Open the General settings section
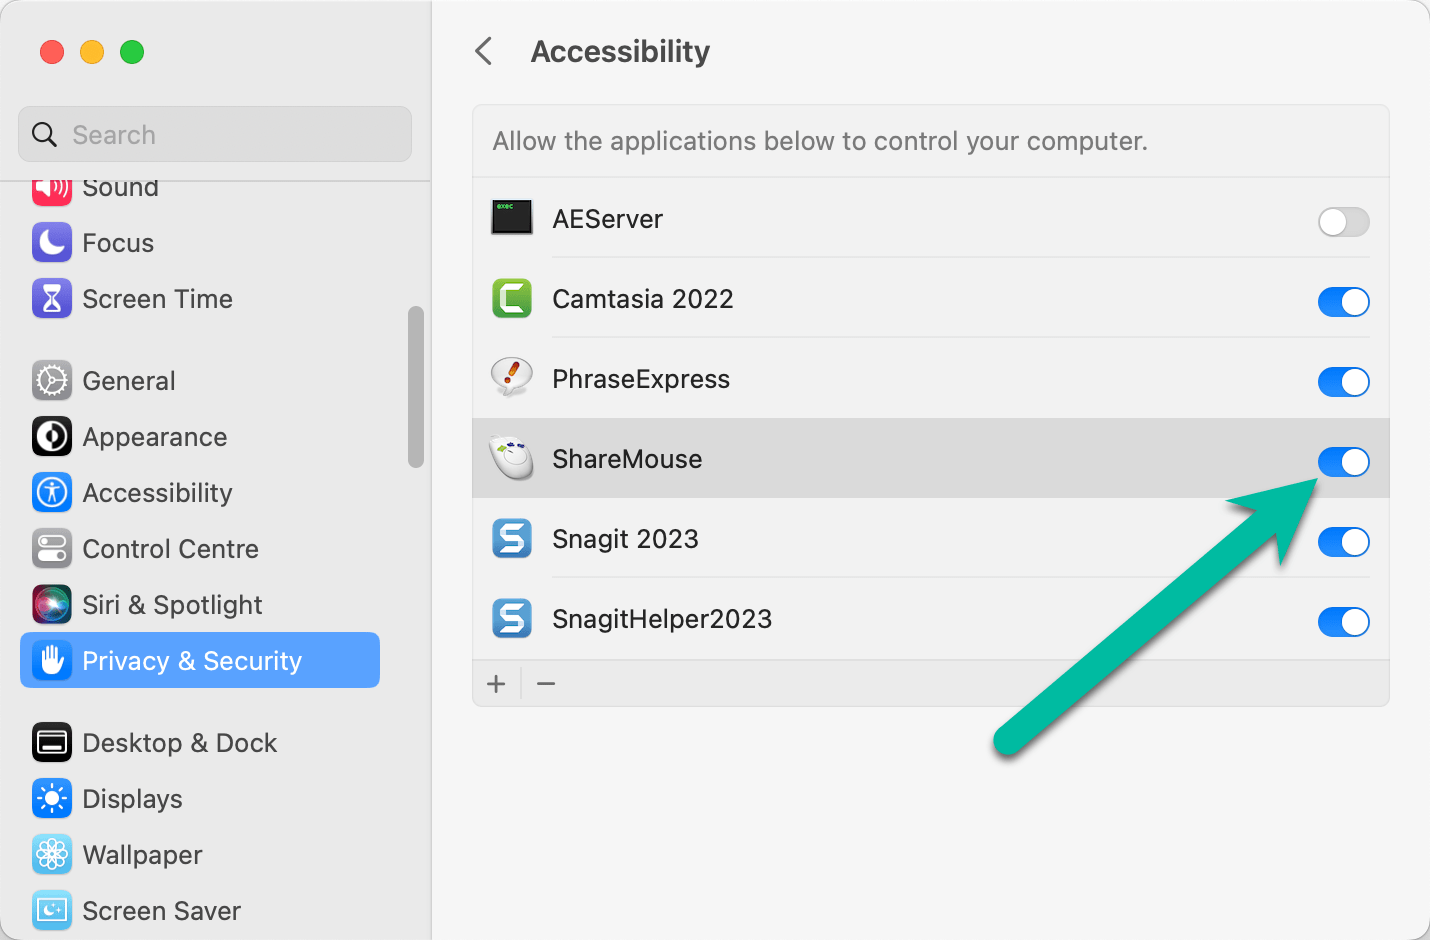Screen dimensions: 1430x940 click(x=128, y=381)
